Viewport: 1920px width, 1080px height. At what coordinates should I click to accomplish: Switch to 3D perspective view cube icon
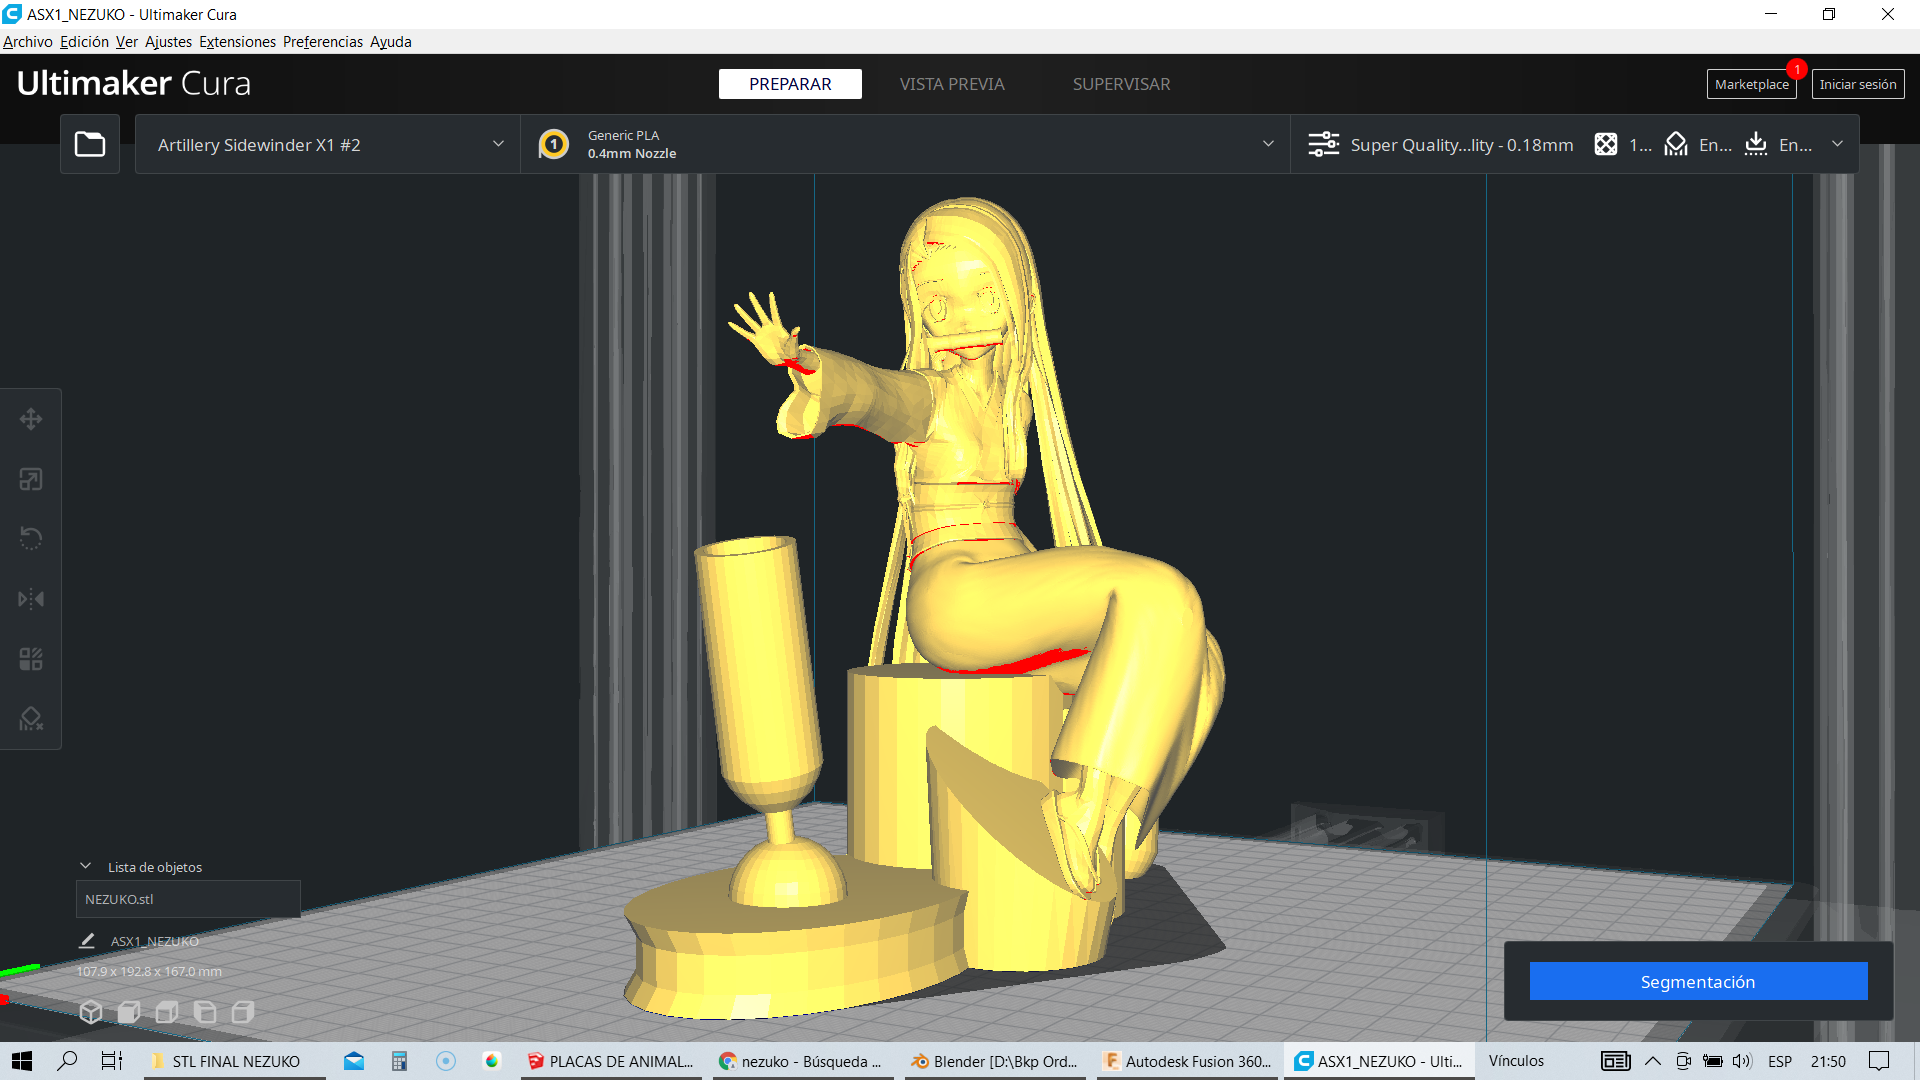point(91,1012)
